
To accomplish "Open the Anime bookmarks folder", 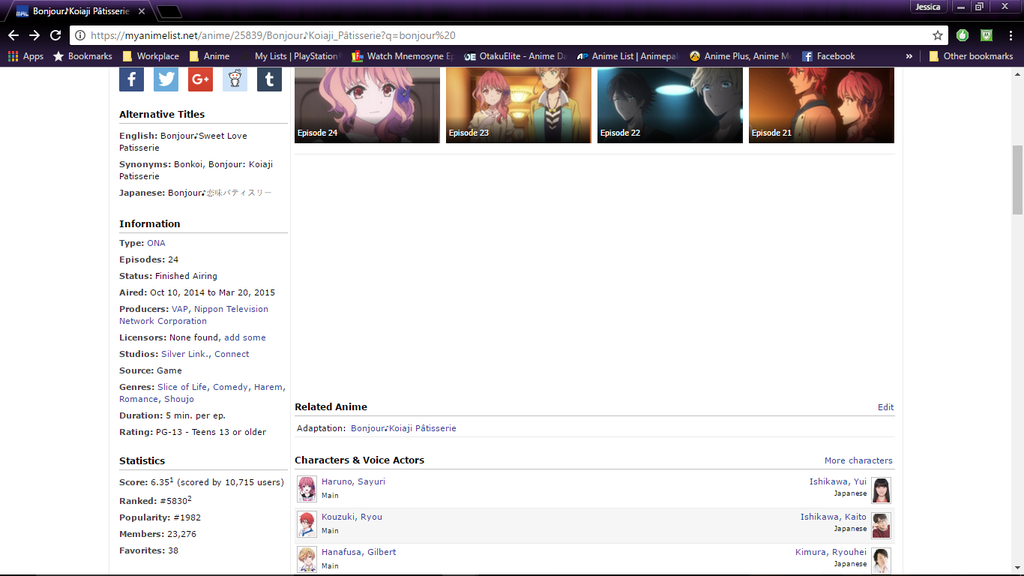I will click(210, 56).
